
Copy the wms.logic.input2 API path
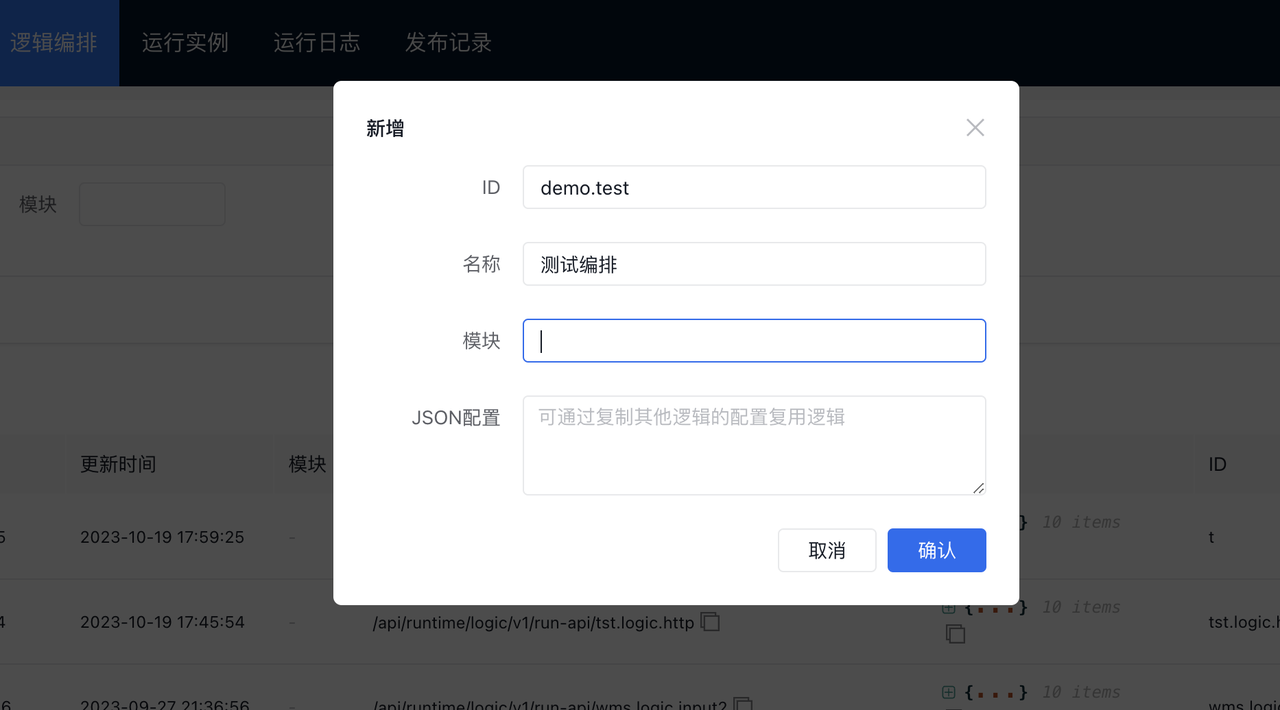[742, 705]
